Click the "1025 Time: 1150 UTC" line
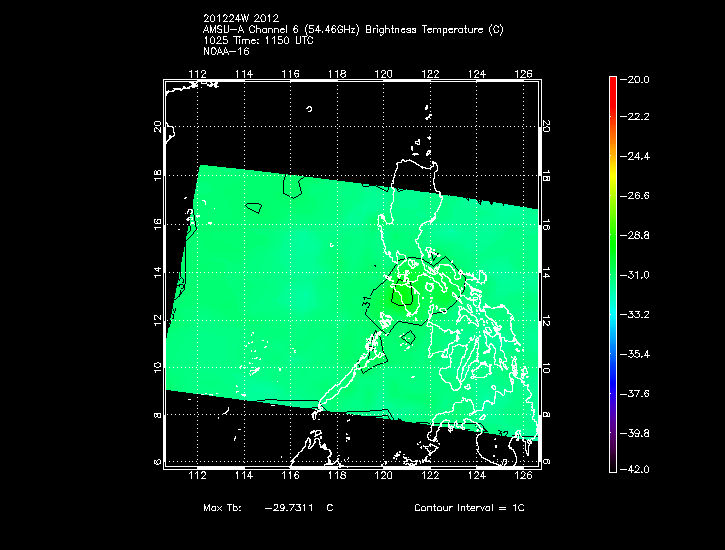The image size is (725, 550). pyautogui.click(x=258, y=41)
